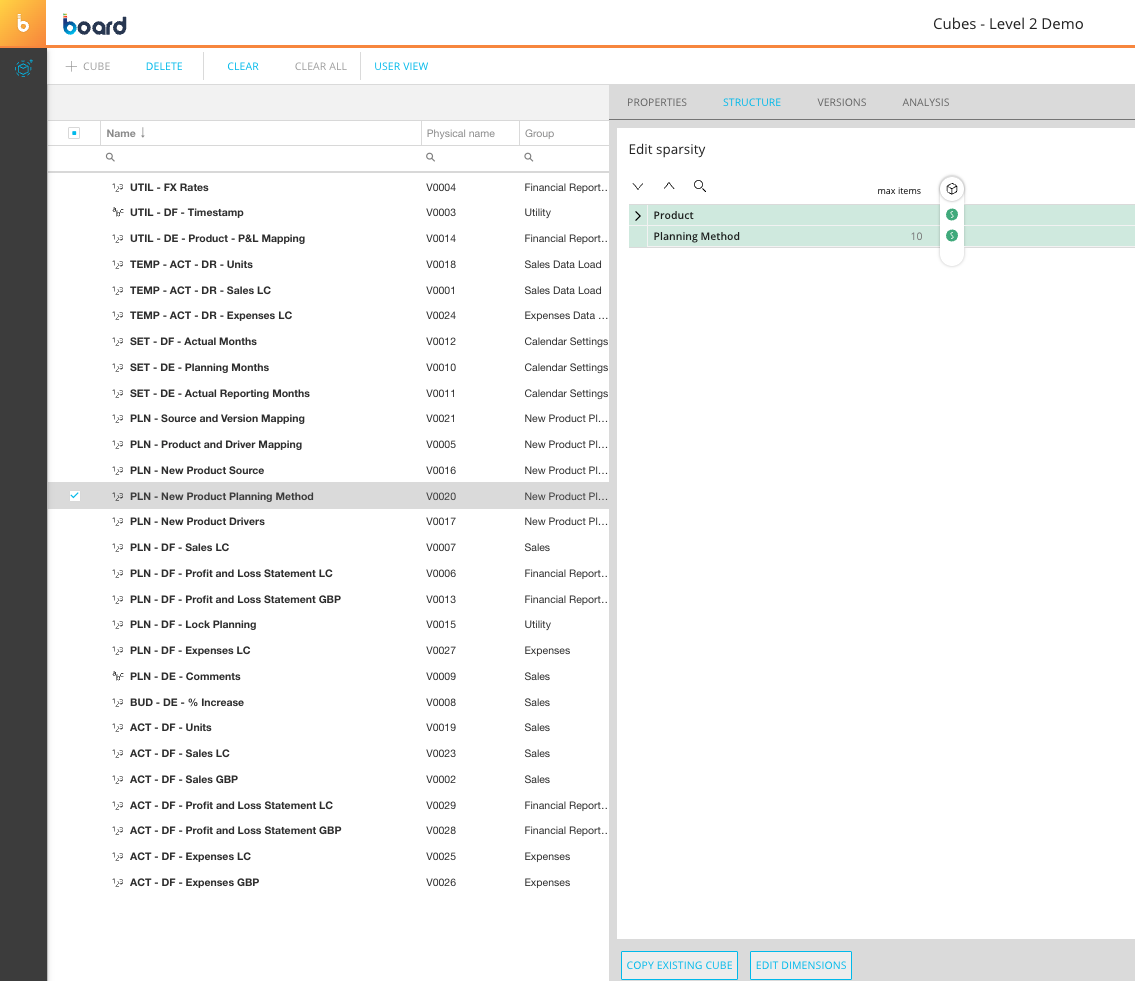1135x981 pixels.
Task: Click the type icon of SET - DE - Planning Months
Action: point(117,368)
